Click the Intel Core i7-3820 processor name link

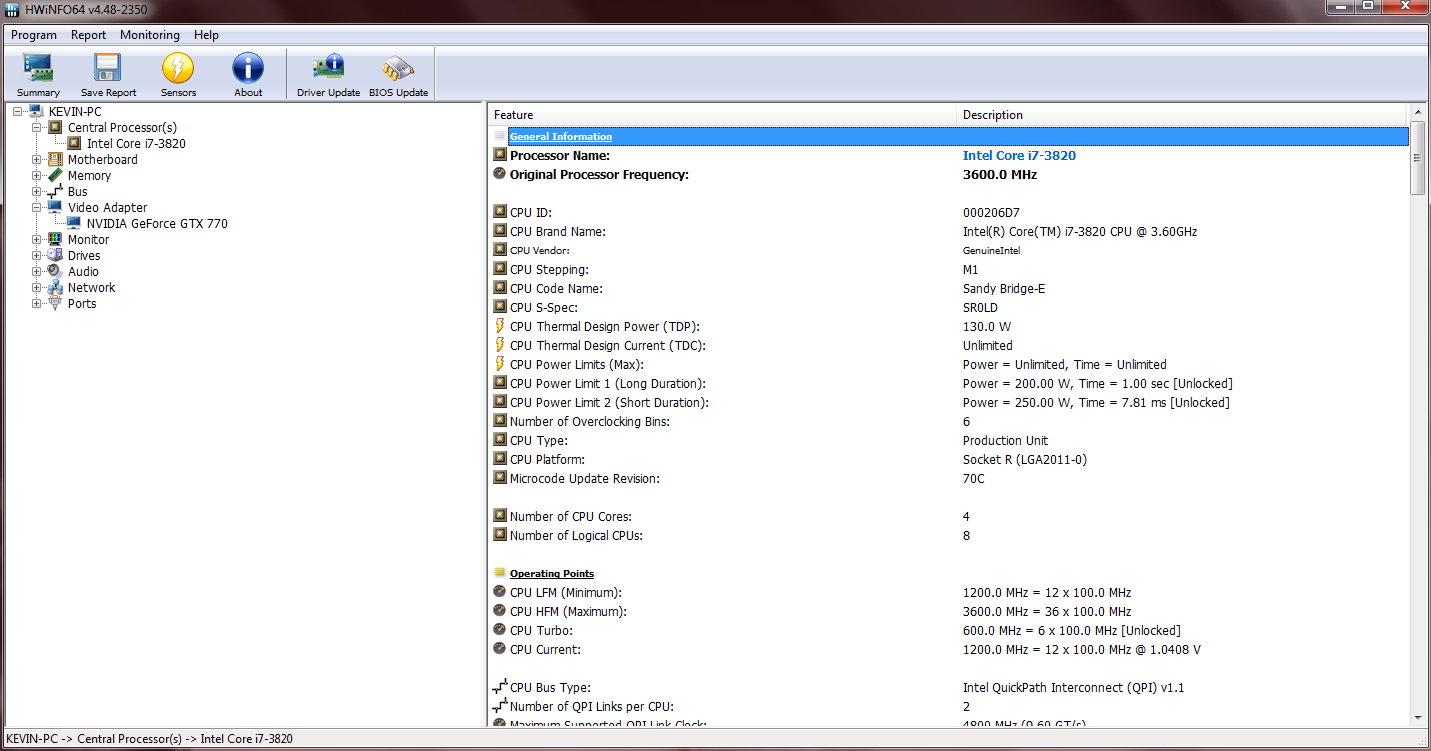pyautogui.click(x=1019, y=155)
